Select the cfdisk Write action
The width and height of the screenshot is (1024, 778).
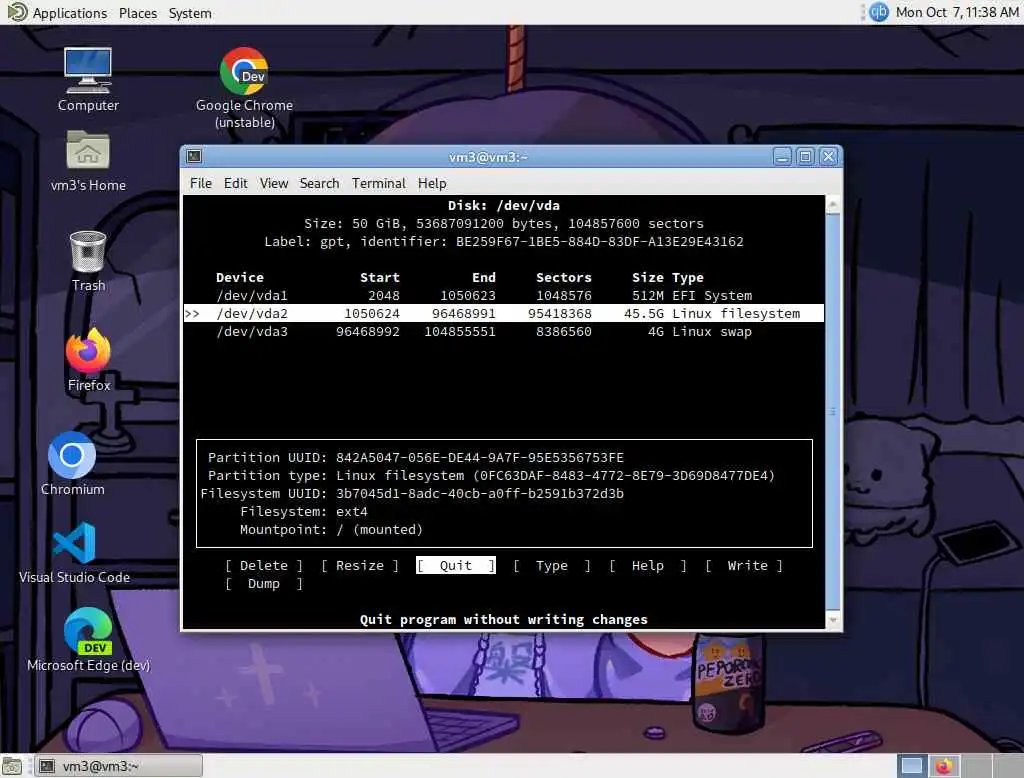744,566
